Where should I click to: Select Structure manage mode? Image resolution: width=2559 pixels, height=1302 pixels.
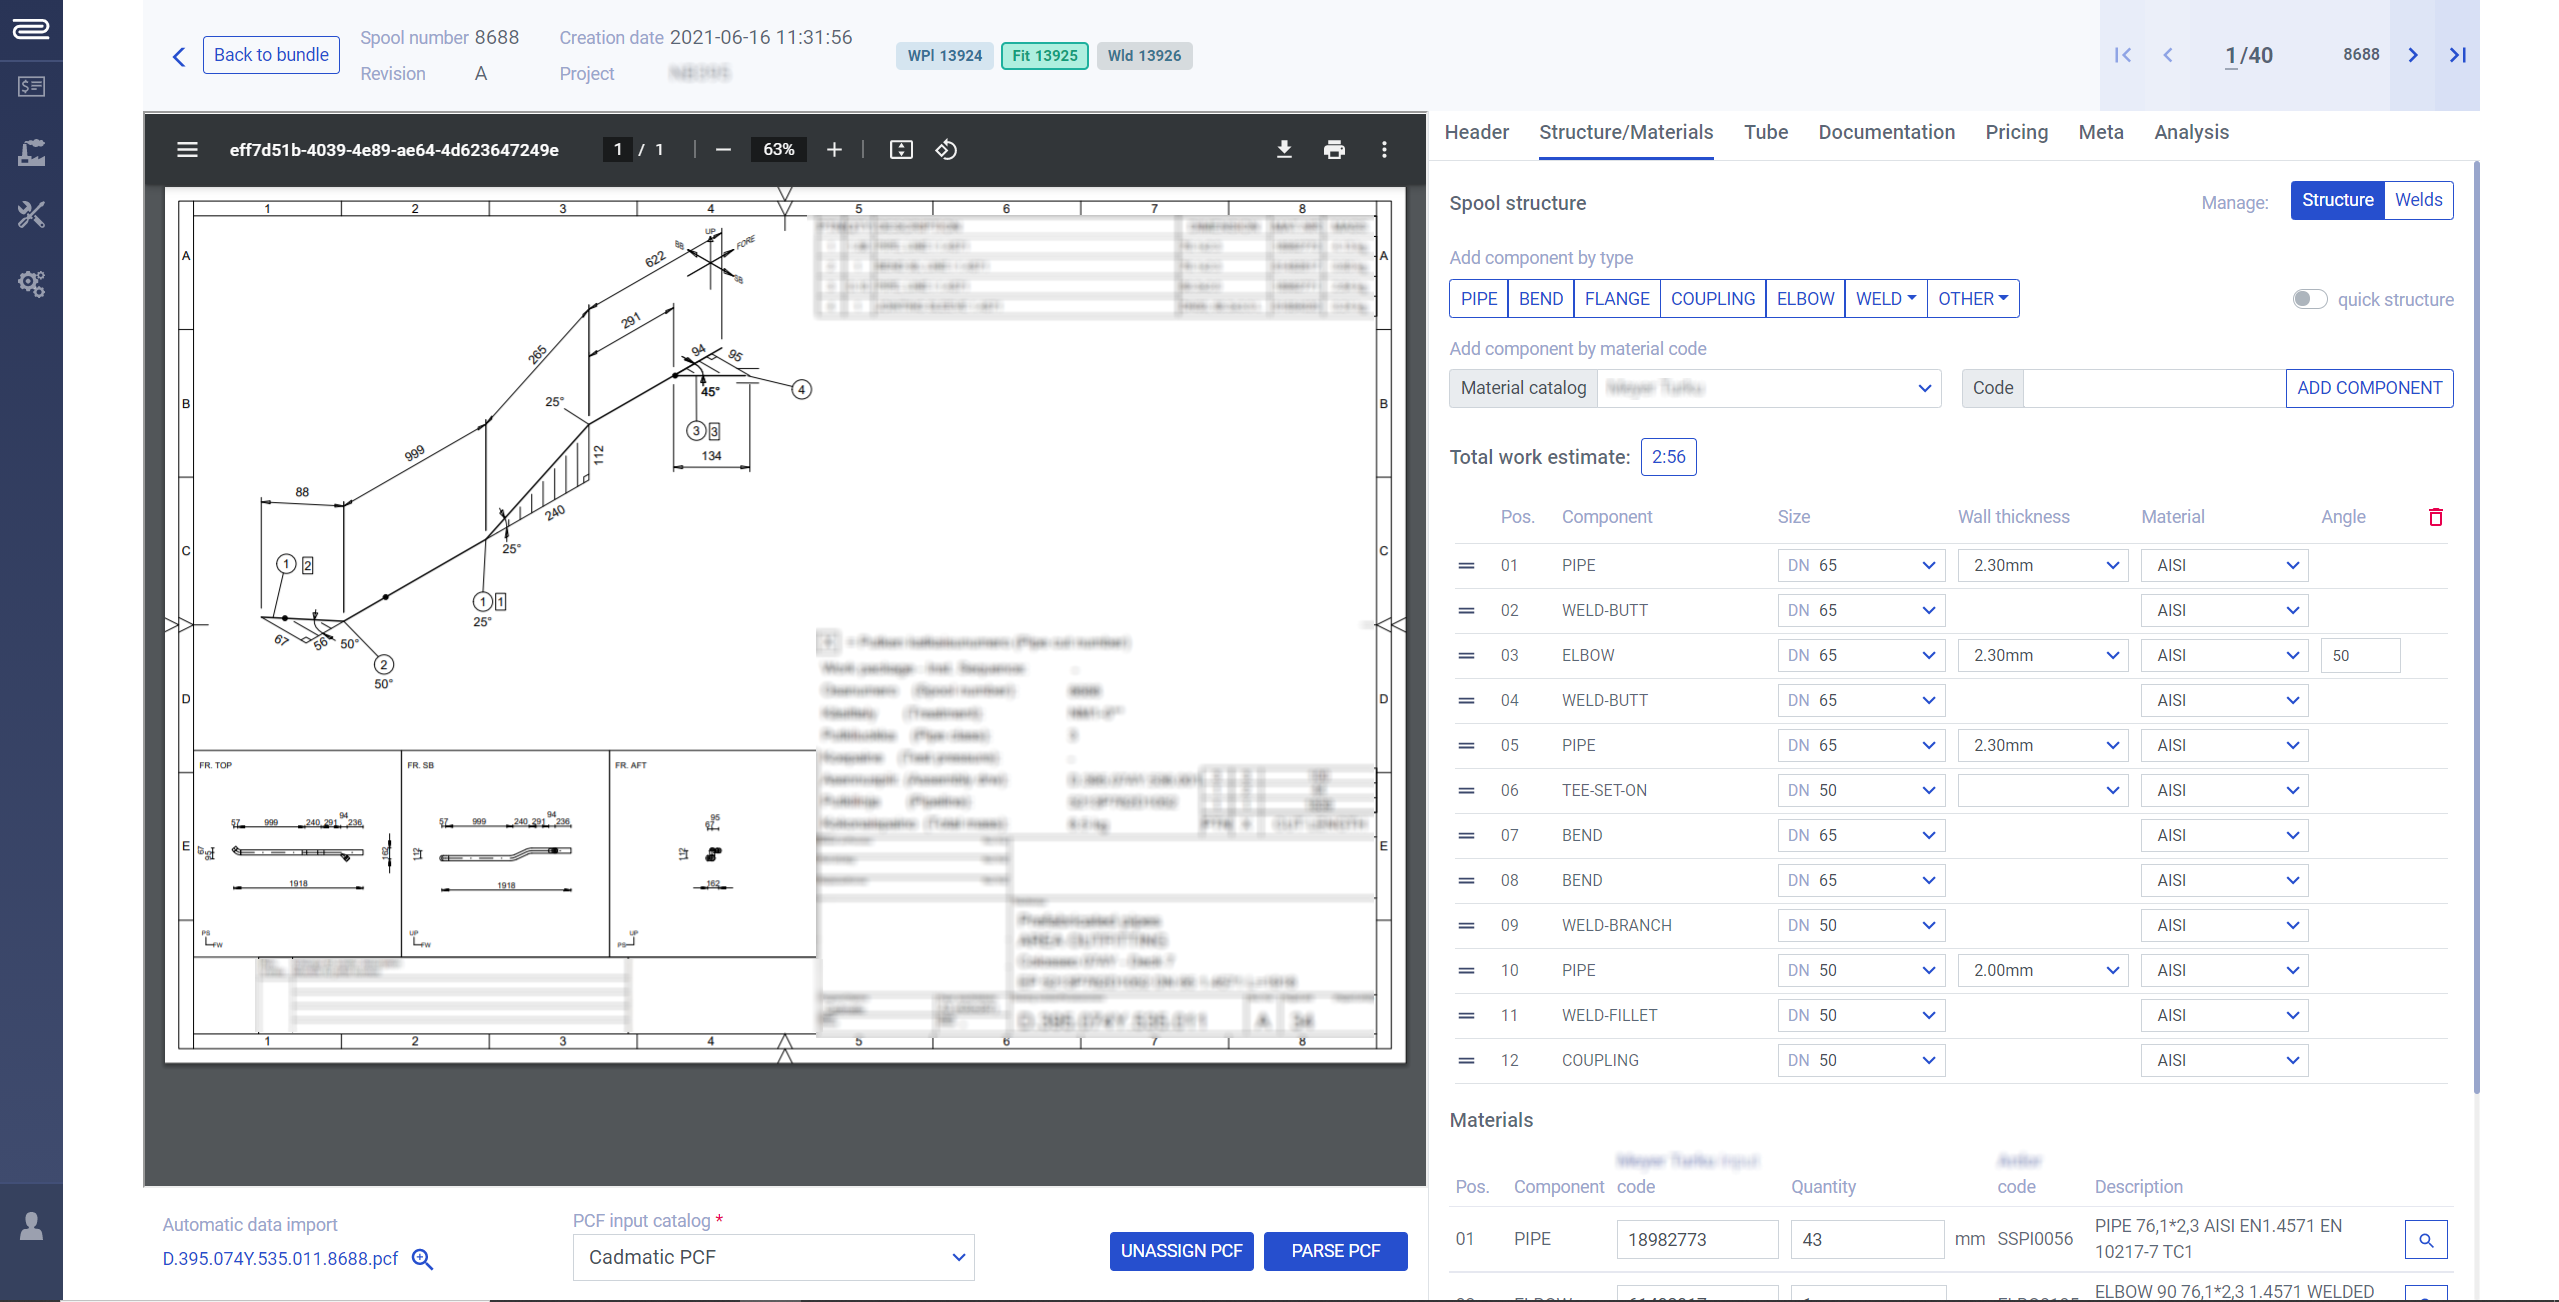(x=2336, y=200)
